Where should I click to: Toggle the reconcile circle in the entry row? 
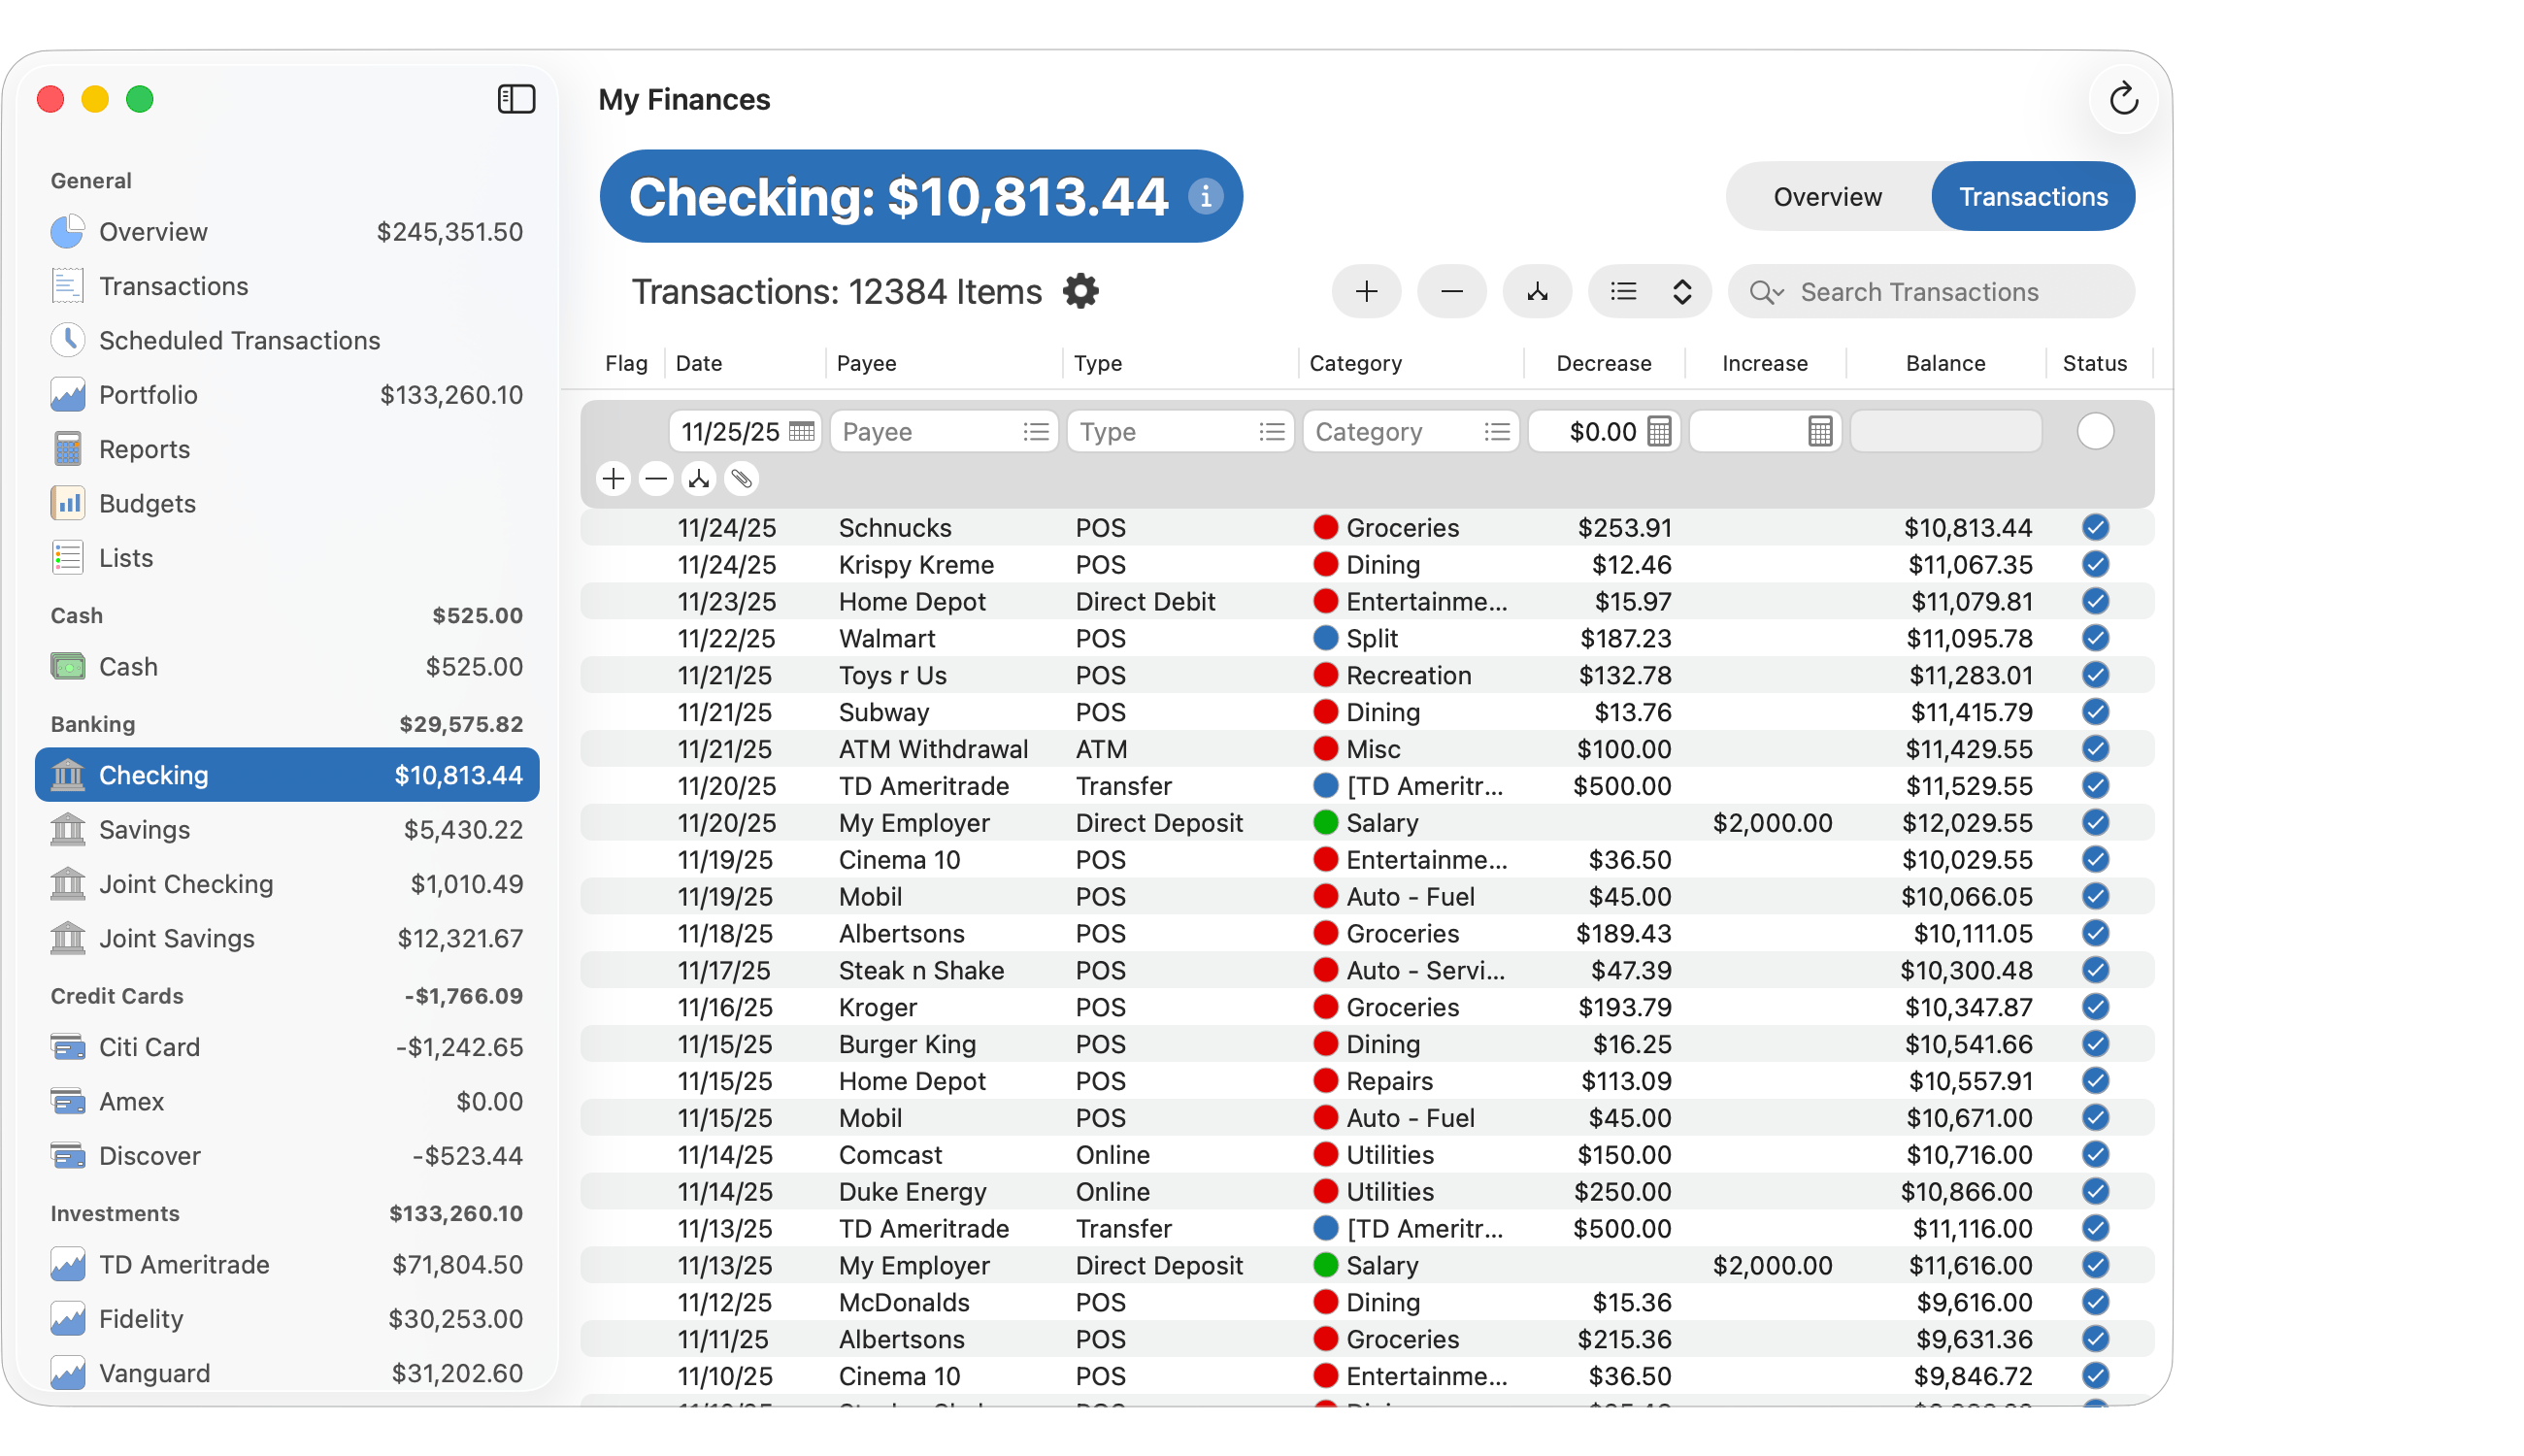tap(2096, 431)
